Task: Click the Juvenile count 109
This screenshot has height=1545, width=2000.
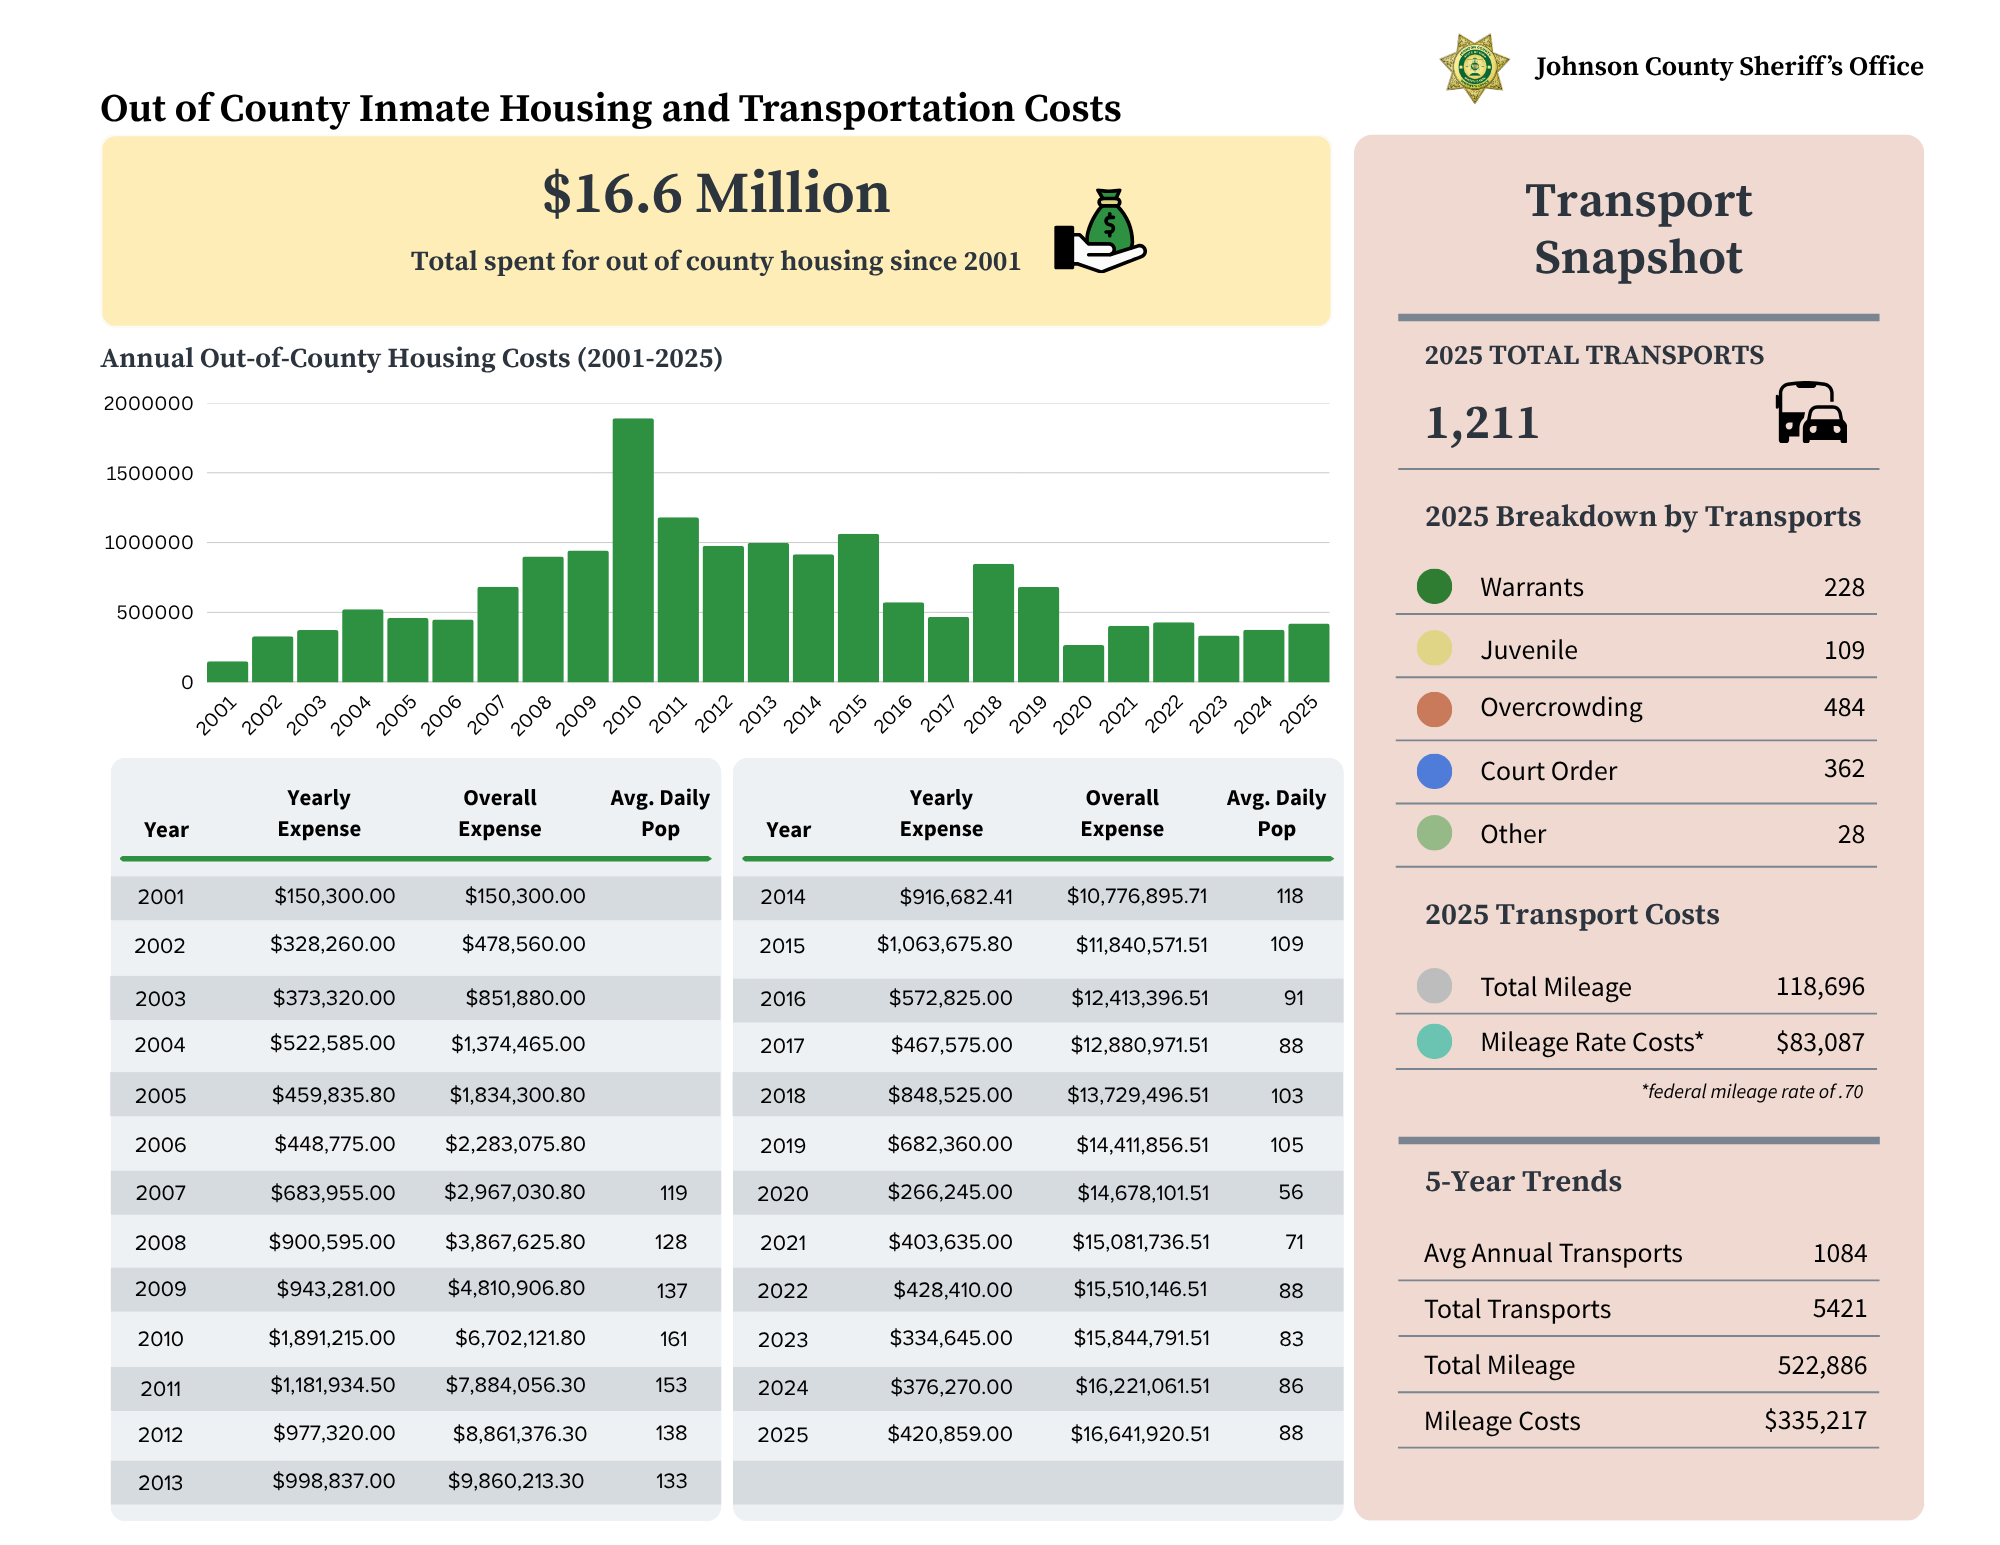Action: pos(1844,650)
